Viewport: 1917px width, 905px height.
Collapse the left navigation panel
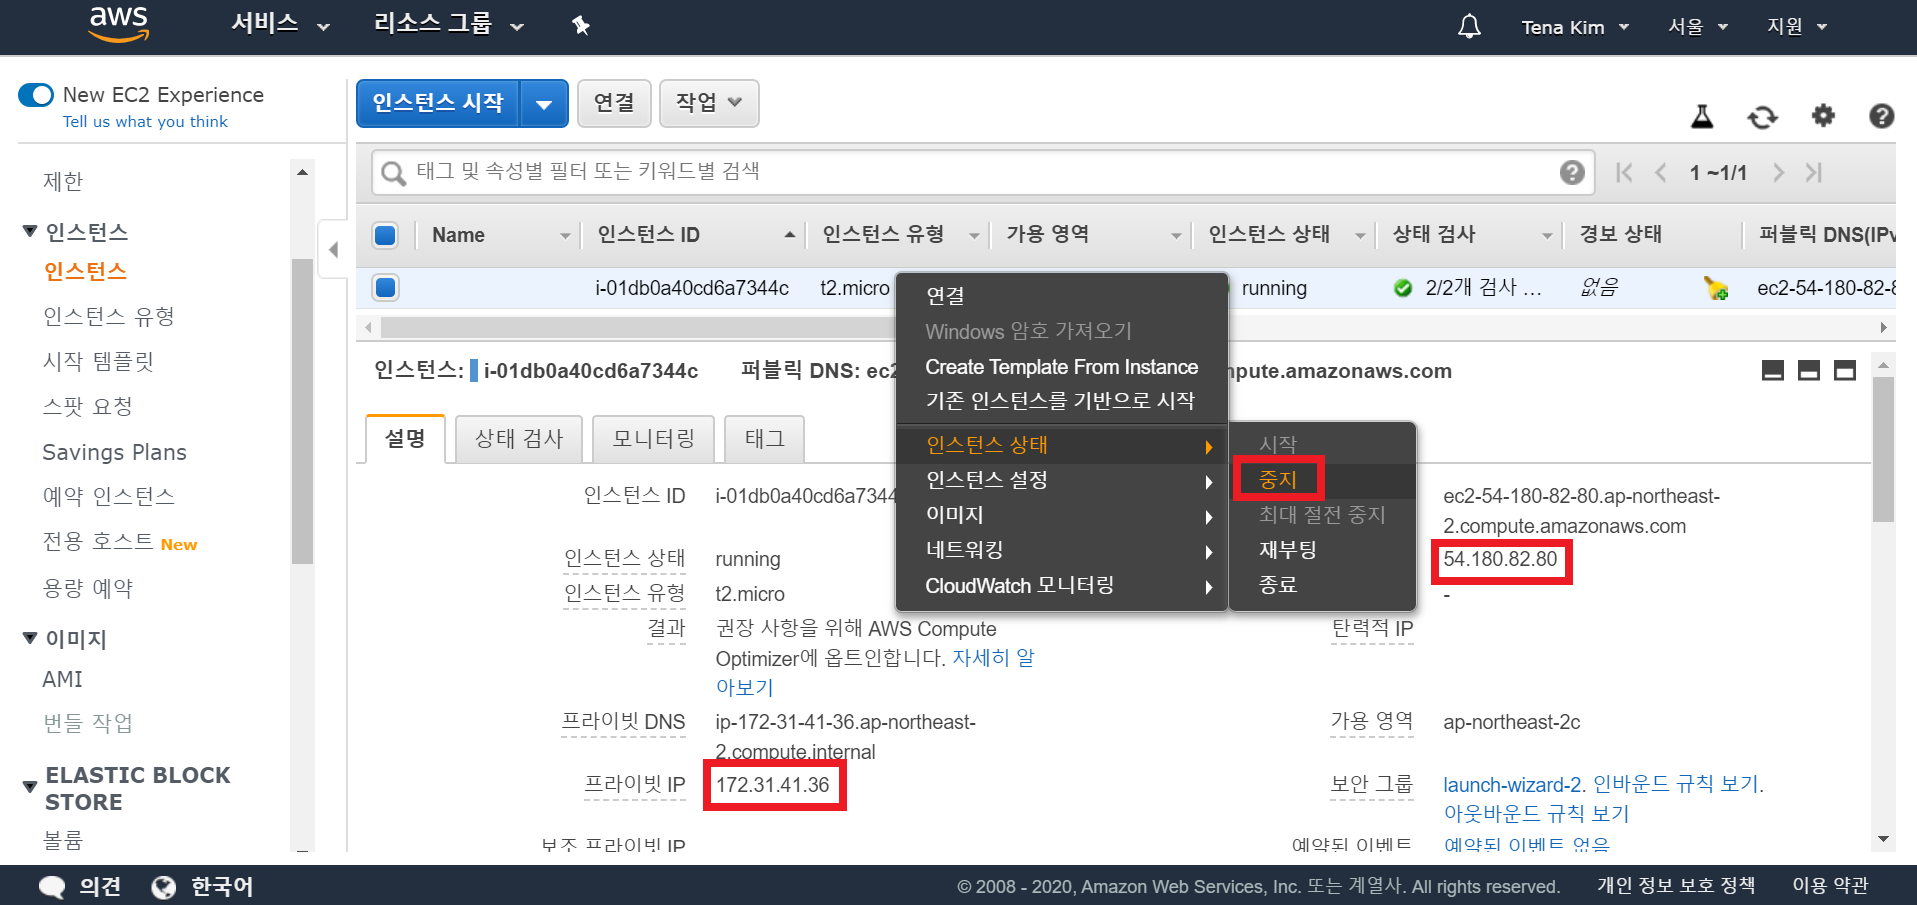[x=333, y=249]
